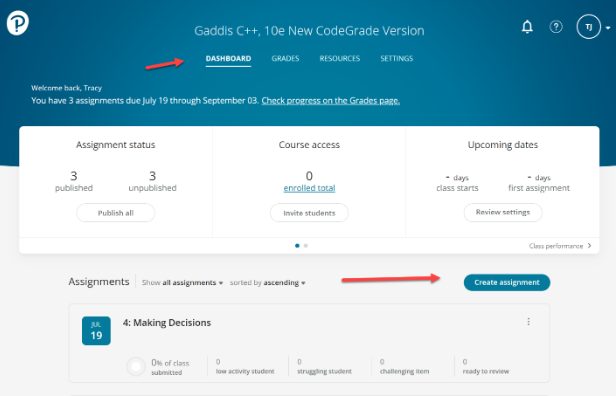Click the 0% of class submitted progress ring
The width and height of the screenshot is (616, 396).
point(136,367)
